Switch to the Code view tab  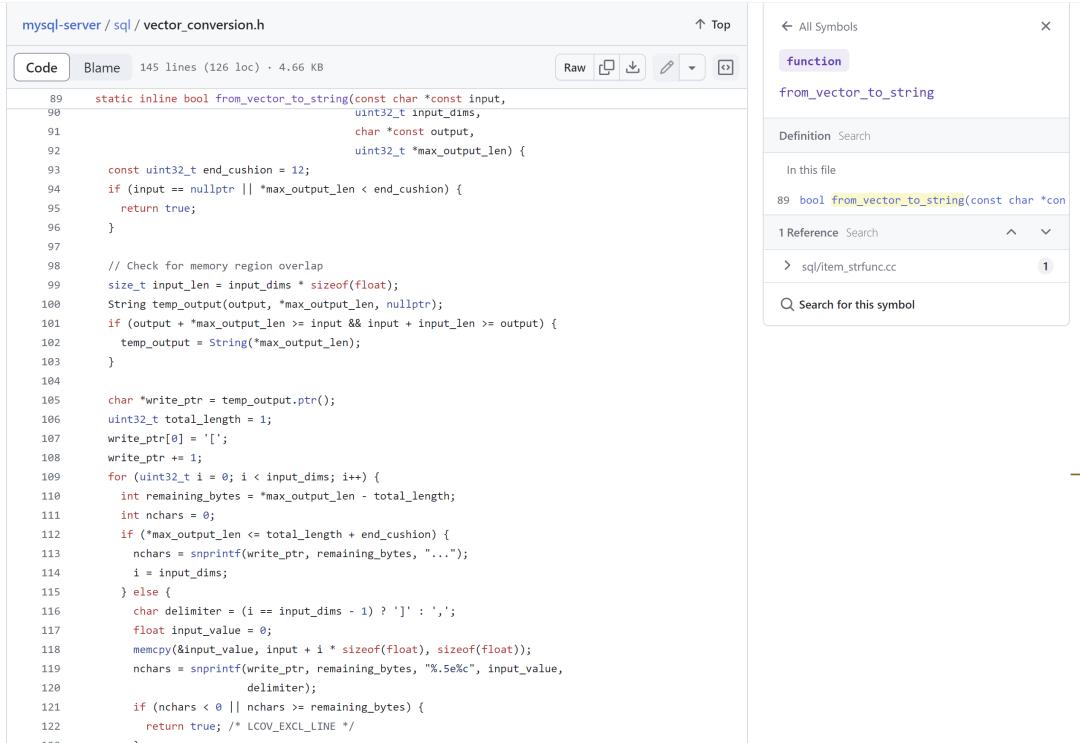point(41,67)
